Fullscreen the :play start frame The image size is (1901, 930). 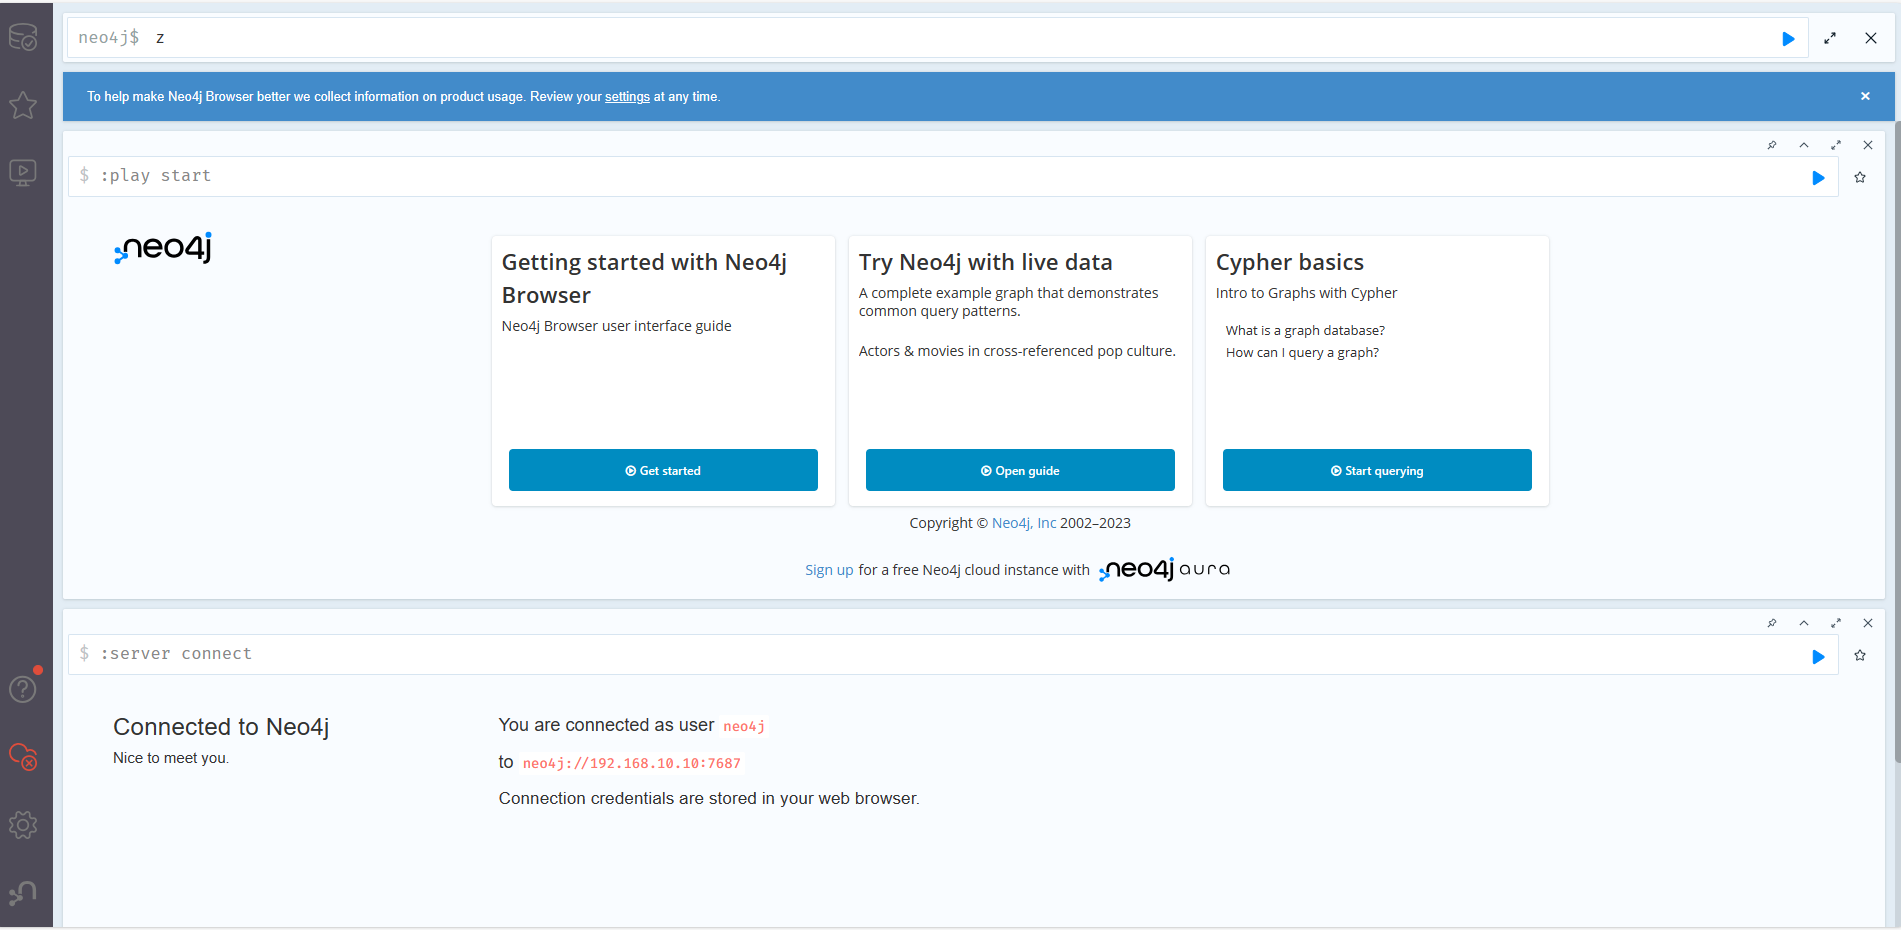coord(1836,145)
